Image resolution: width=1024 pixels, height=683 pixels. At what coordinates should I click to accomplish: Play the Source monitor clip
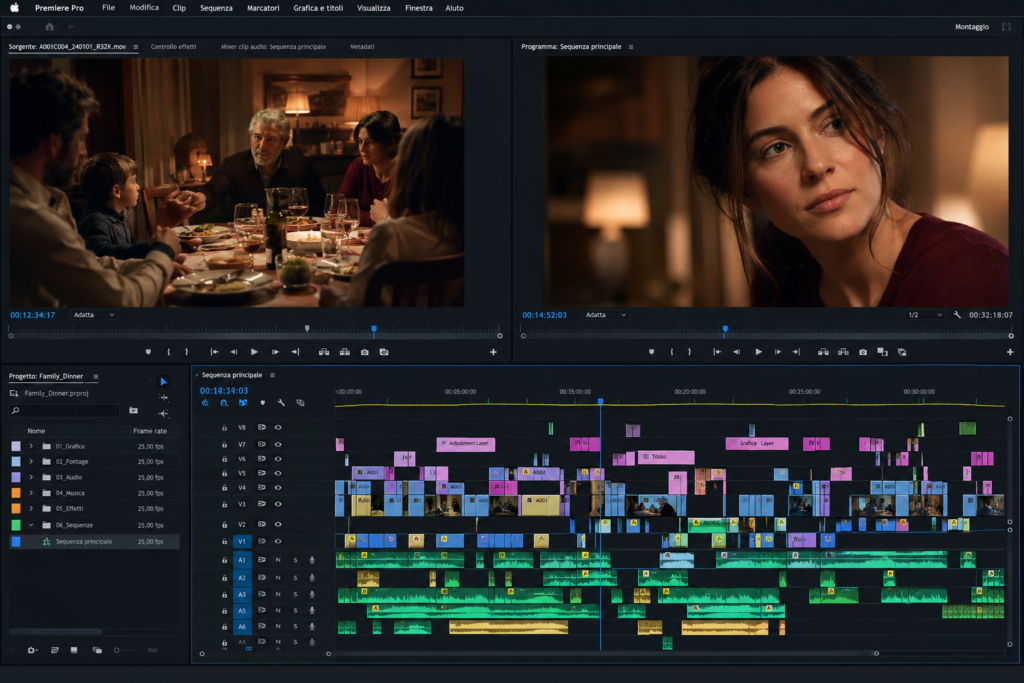point(254,352)
